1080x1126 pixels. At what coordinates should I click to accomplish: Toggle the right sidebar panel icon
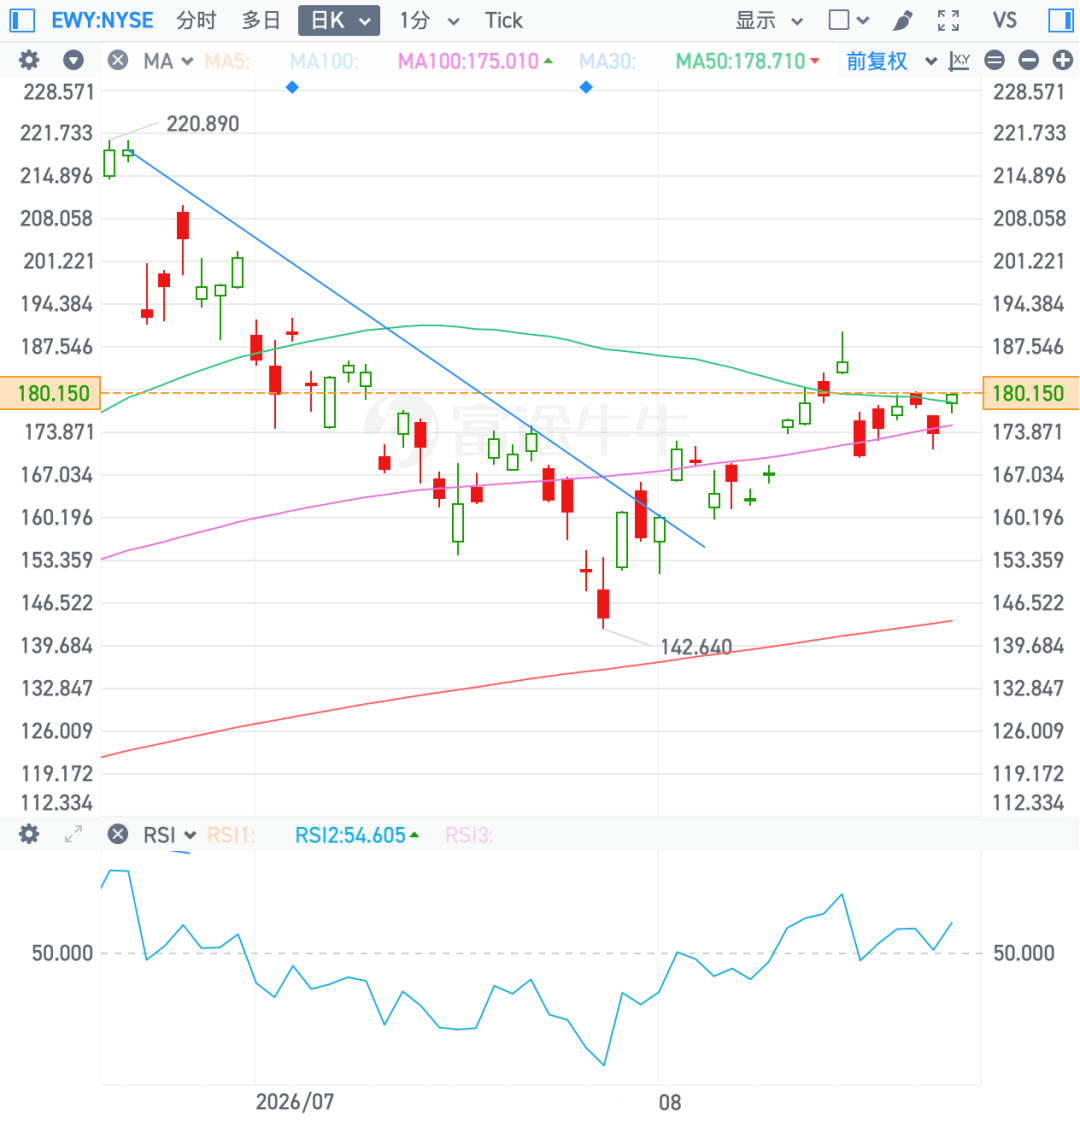(x=1059, y=20)
